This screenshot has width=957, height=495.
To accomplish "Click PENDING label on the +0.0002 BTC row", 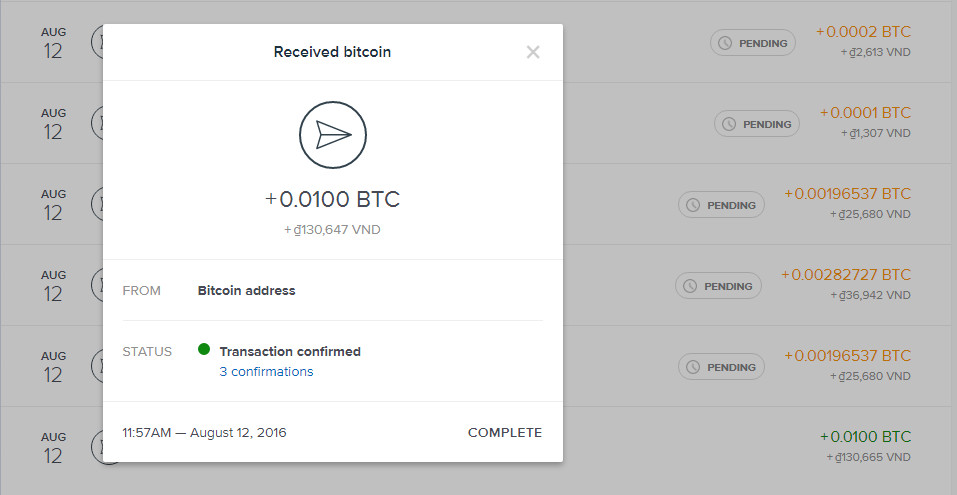I will click(x=763, y=43).
